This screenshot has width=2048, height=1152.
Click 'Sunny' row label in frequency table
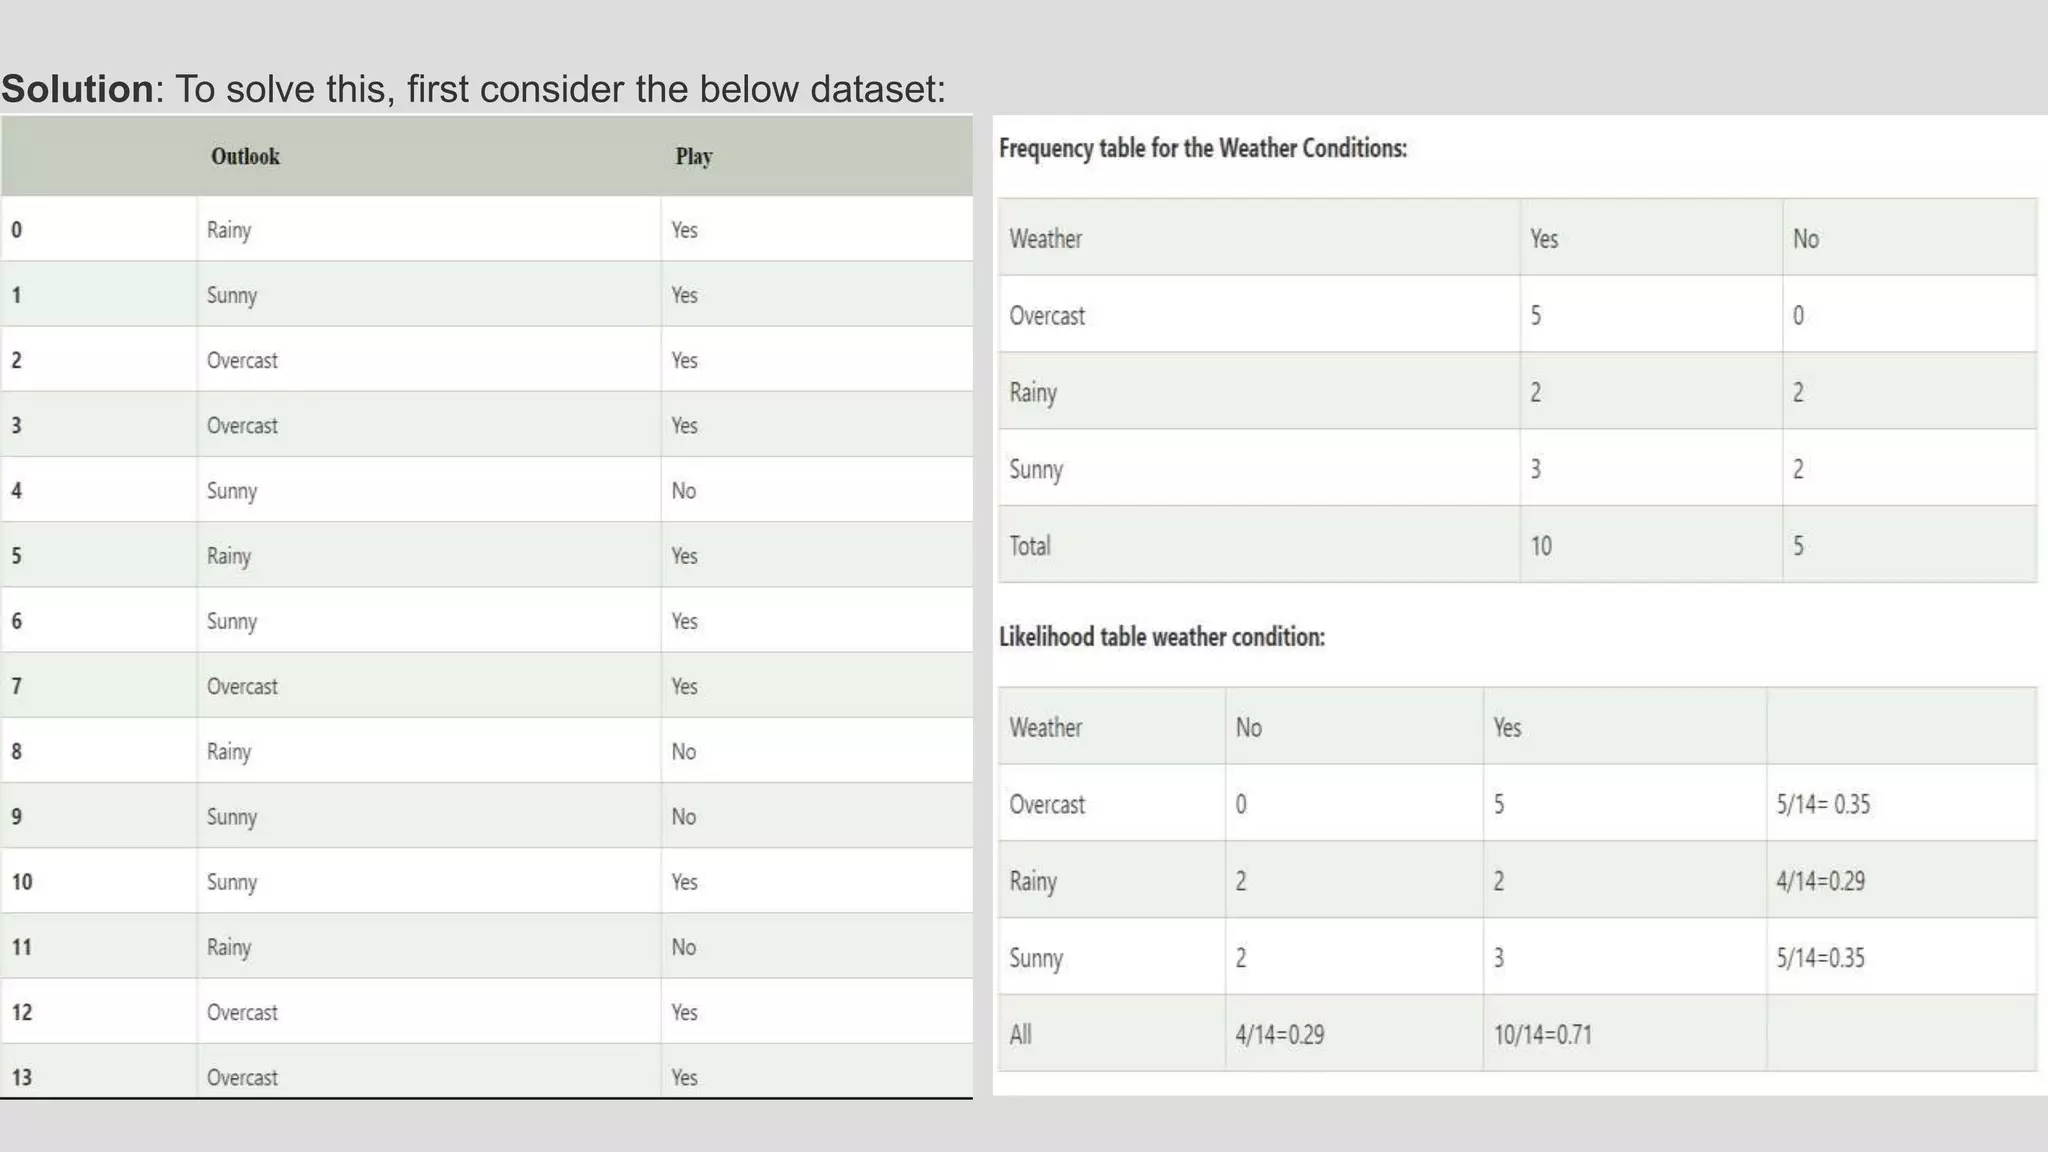(x=1036, y=470)
